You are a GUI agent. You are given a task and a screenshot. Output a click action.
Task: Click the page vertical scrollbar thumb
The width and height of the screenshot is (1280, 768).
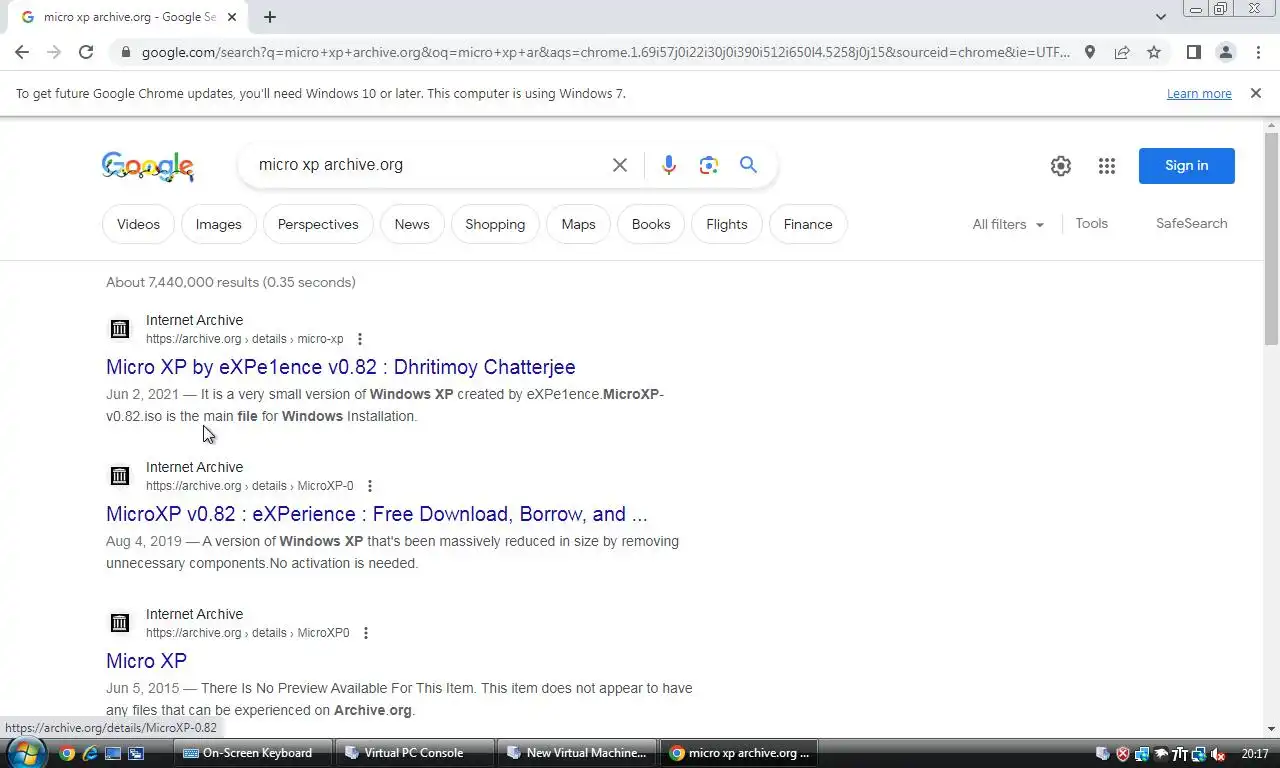click(1271, 238)
